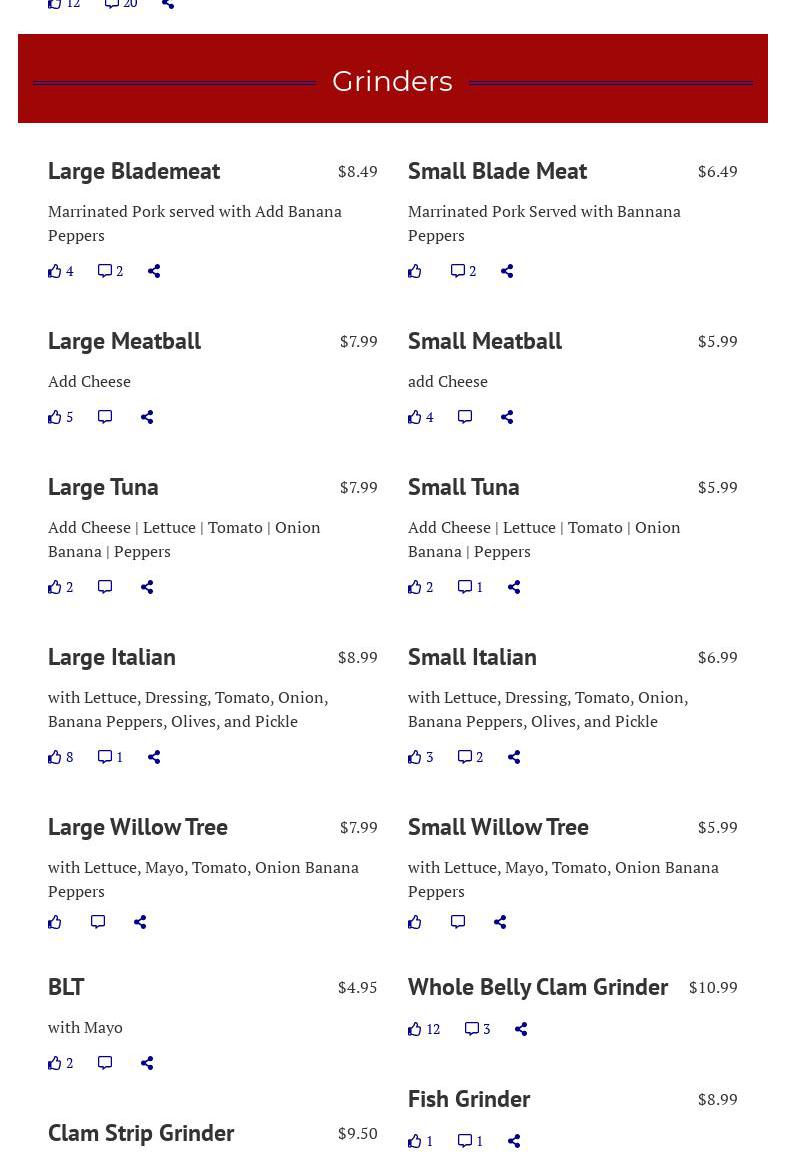Viewport: 785px width, 1163px height.
Task: Share the Fish Grinder item
Action: (x=513, y=1141)
